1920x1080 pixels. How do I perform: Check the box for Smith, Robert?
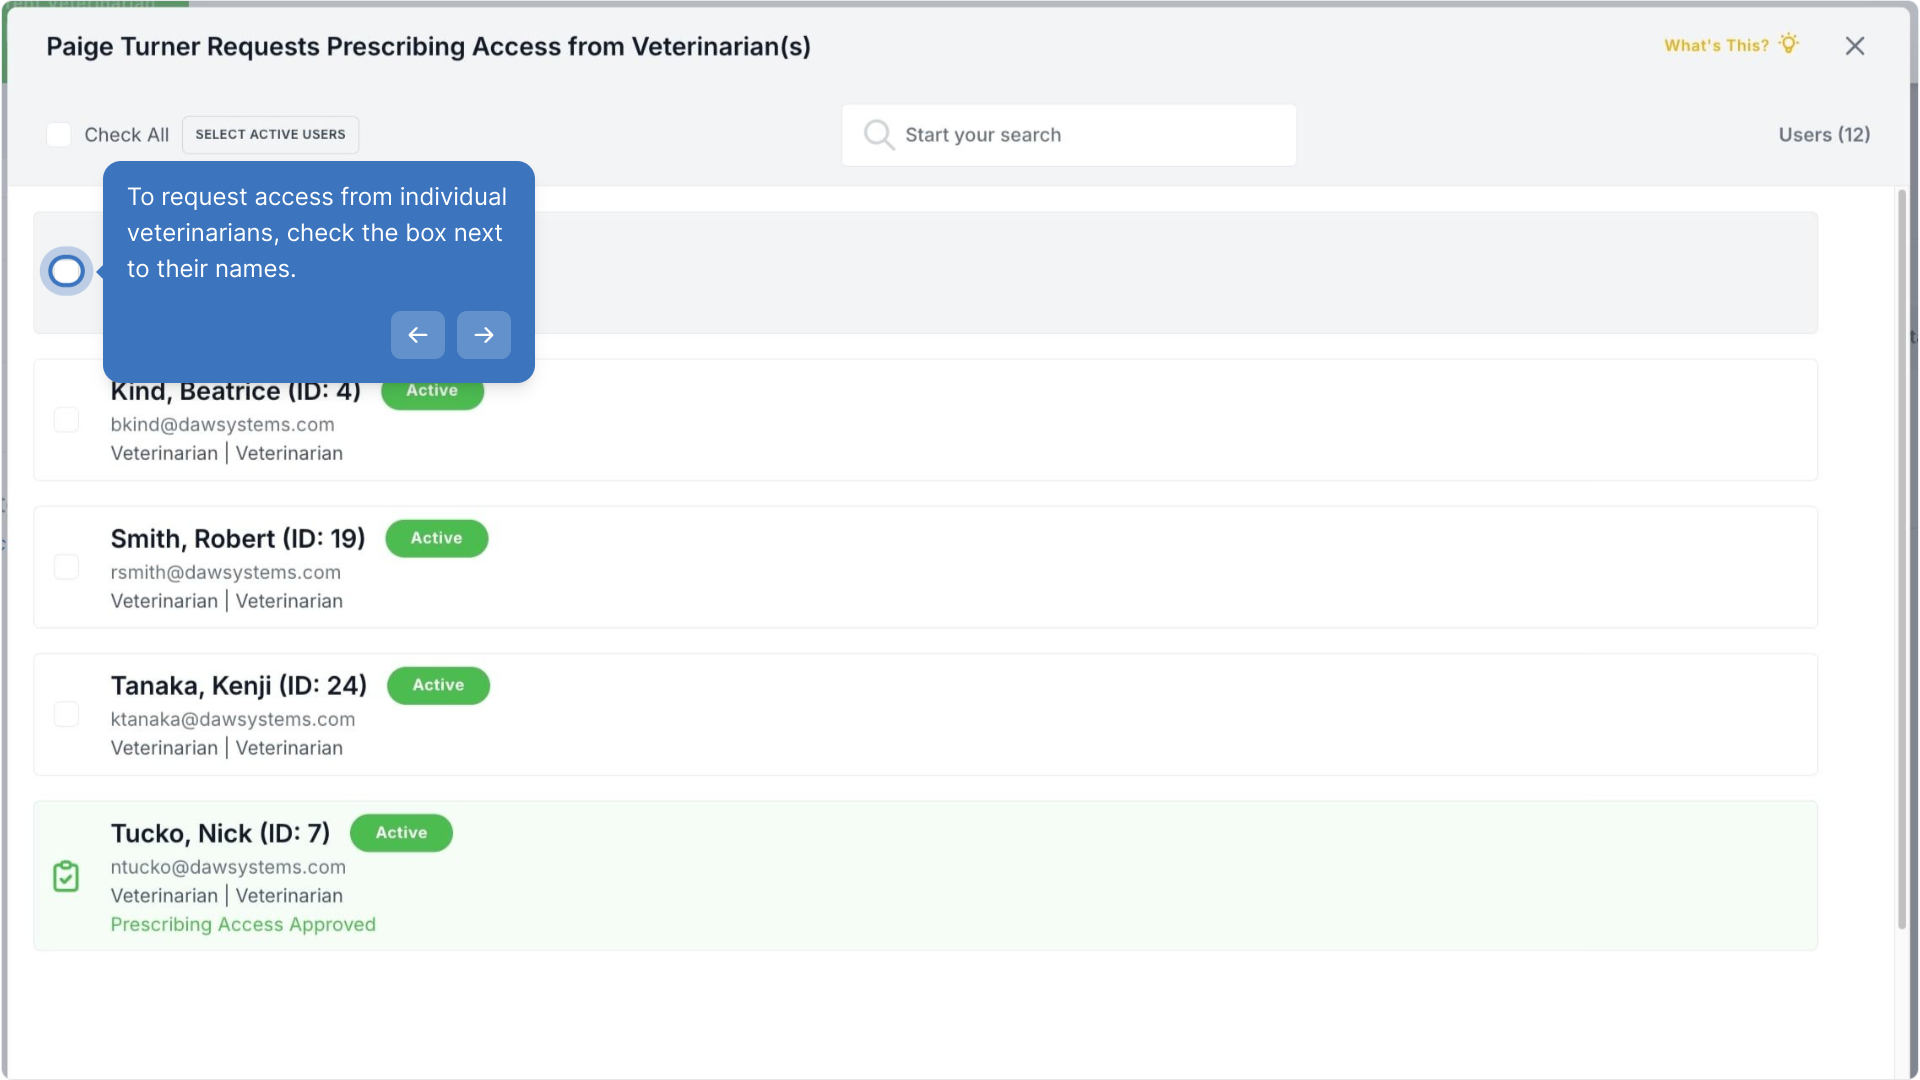pos(66,567)
